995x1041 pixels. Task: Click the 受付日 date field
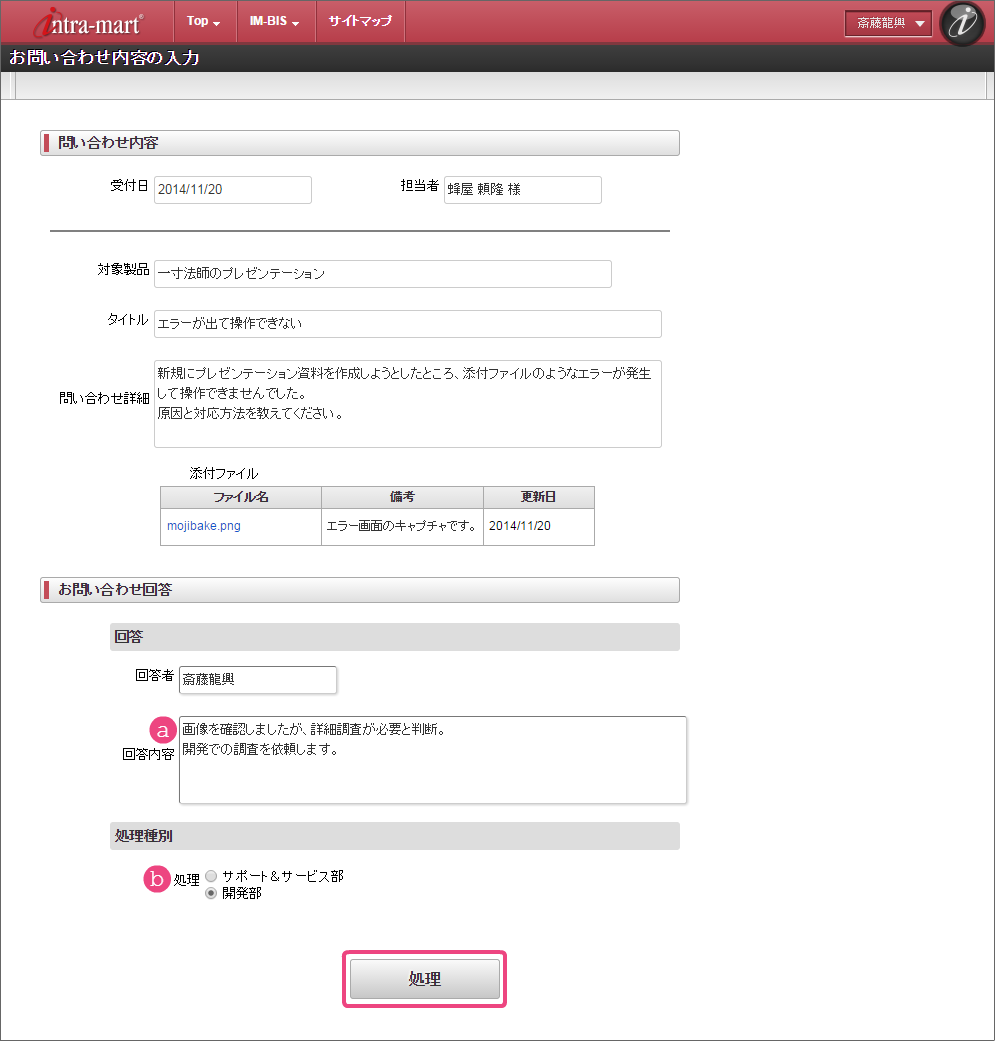pyautogui.click(x=233, y=190)
